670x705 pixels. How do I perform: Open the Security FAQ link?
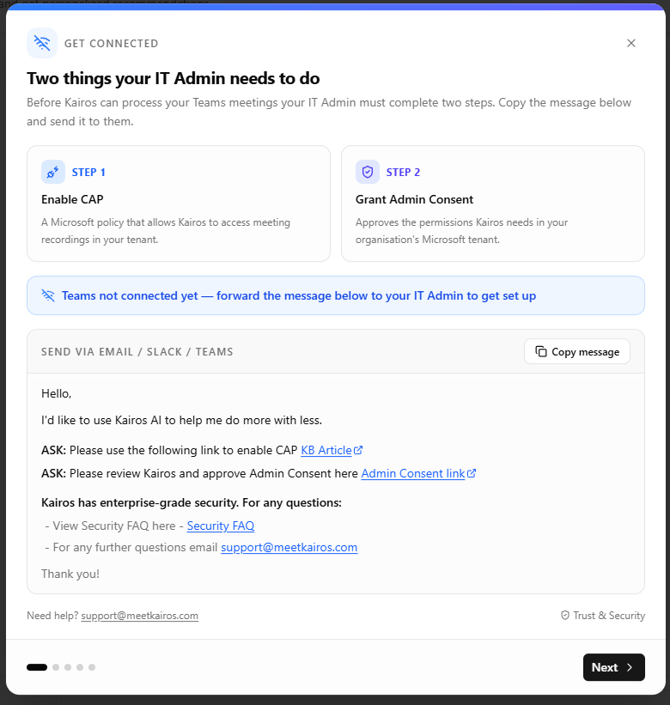[220, 526]
